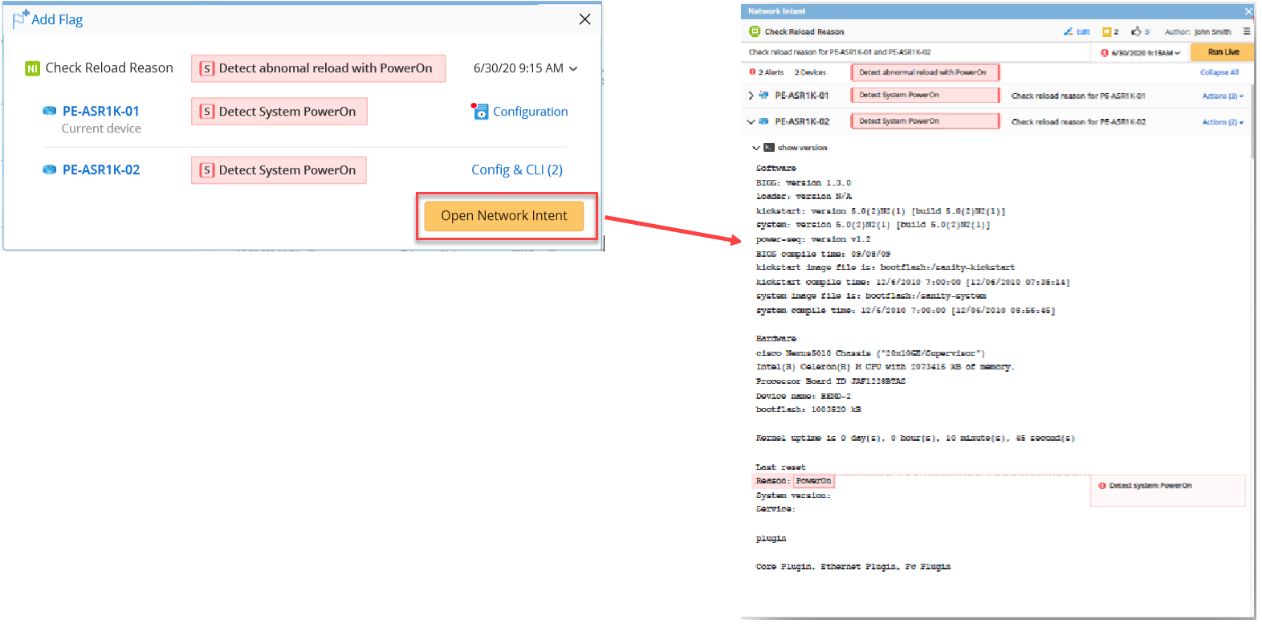This screenshot has width=1262, height=628.
Task: Click the Collapse All link
Action: tap(1219, 72)
